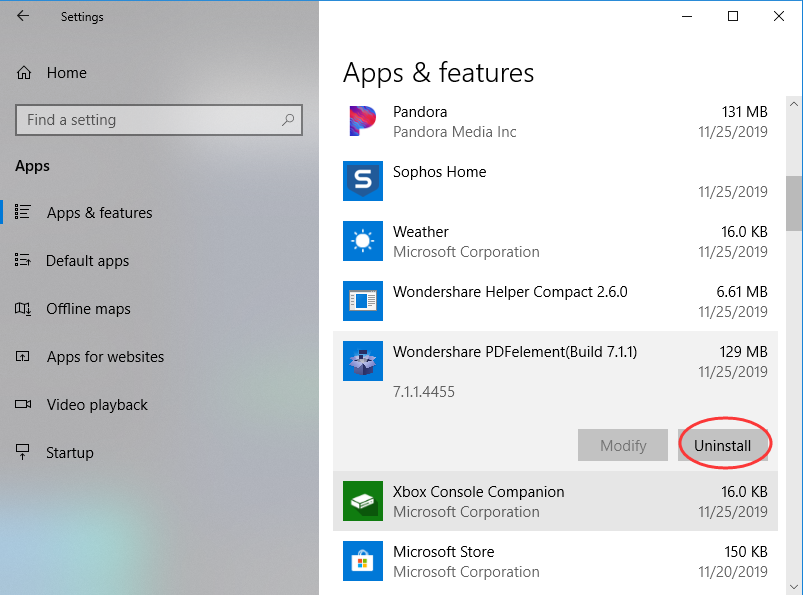Open Home via the house icon

(24, 73)
